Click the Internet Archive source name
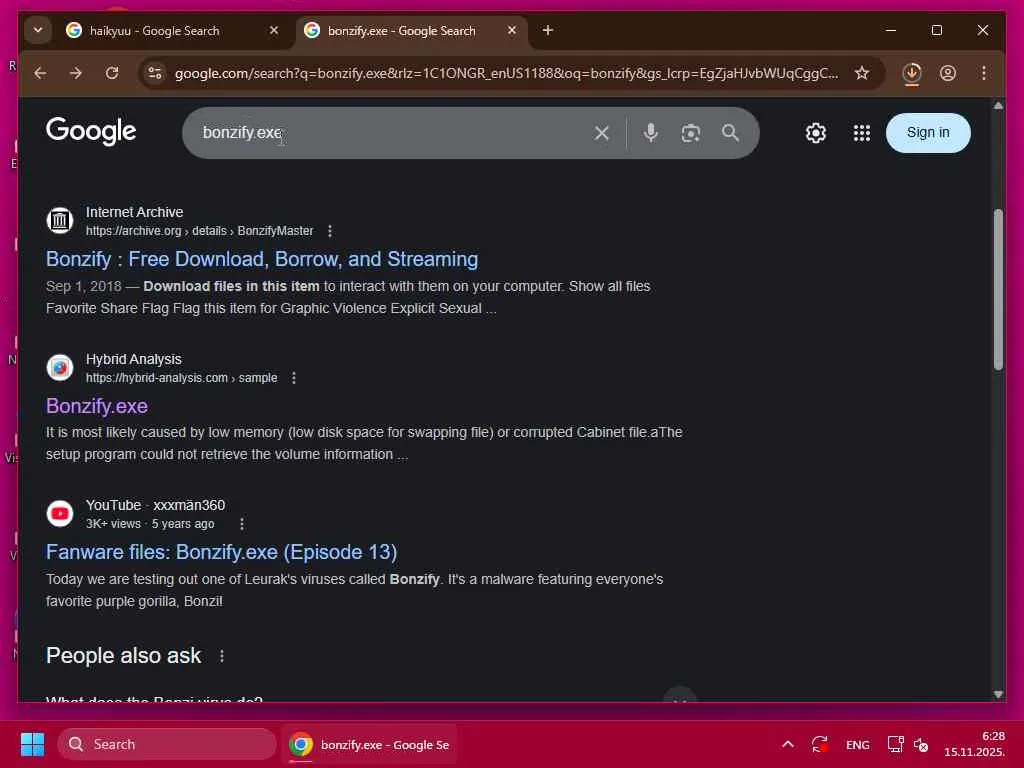The height and width of the screenshot is (768, 1024). (x=135, y=212)
